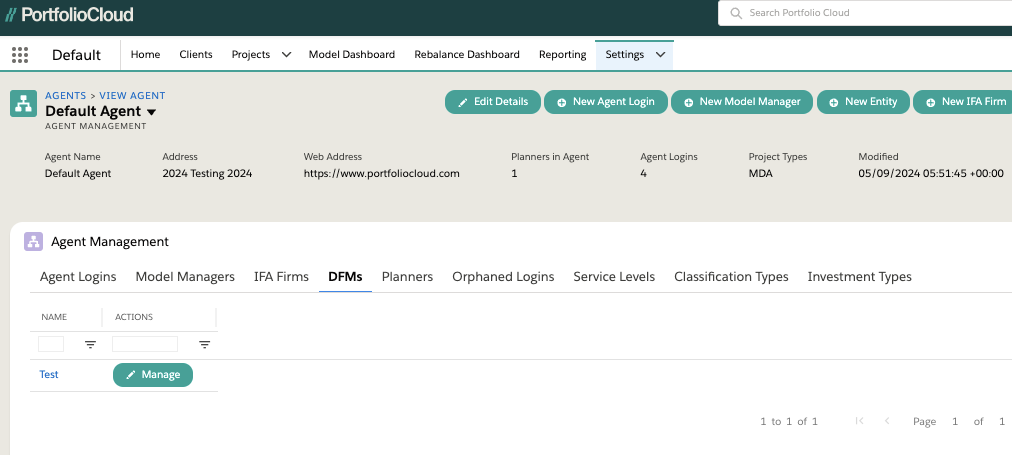This screenshot has width=1012, height=455.
Task: Click Manage button for Test row
Action: pyautogui.click(x=152, y=375)
